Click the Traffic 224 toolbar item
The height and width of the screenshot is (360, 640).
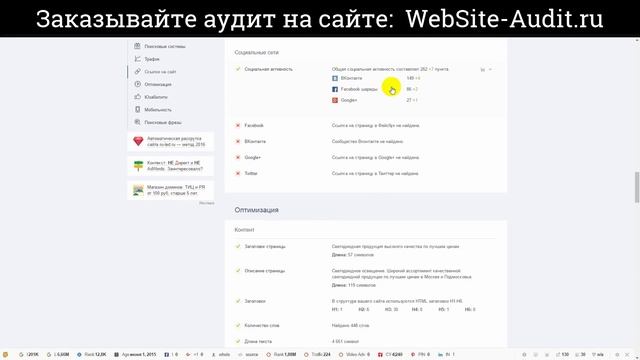pyautogui.click(x=318, y=355)
